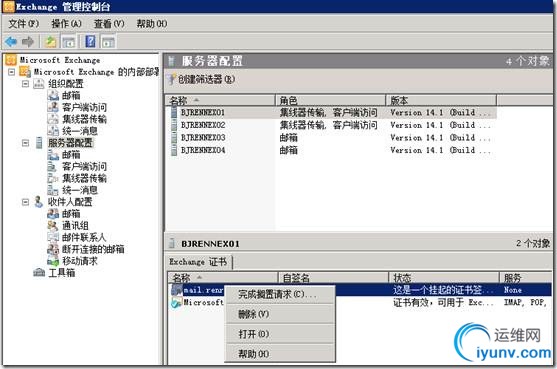Click the Forward arrow toolbar icon
The height and width of the screenshot is (369, 557).
coord(28,42)
